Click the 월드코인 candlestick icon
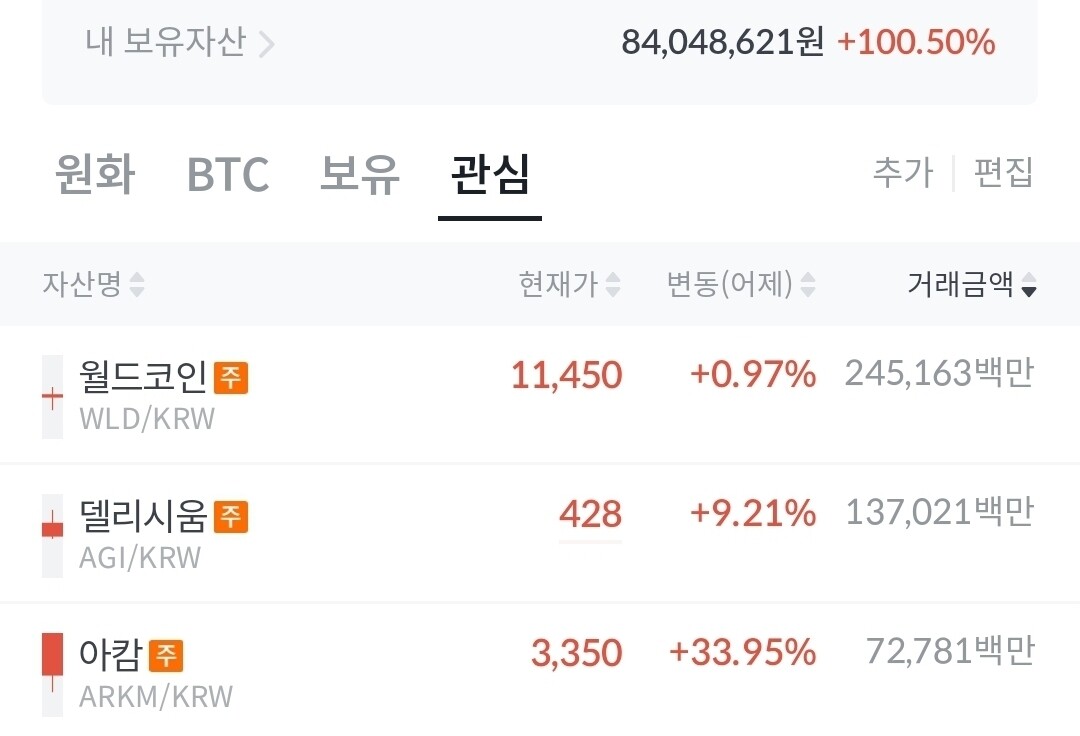This screenshot has width=1080, height=736. coord(52,396)
